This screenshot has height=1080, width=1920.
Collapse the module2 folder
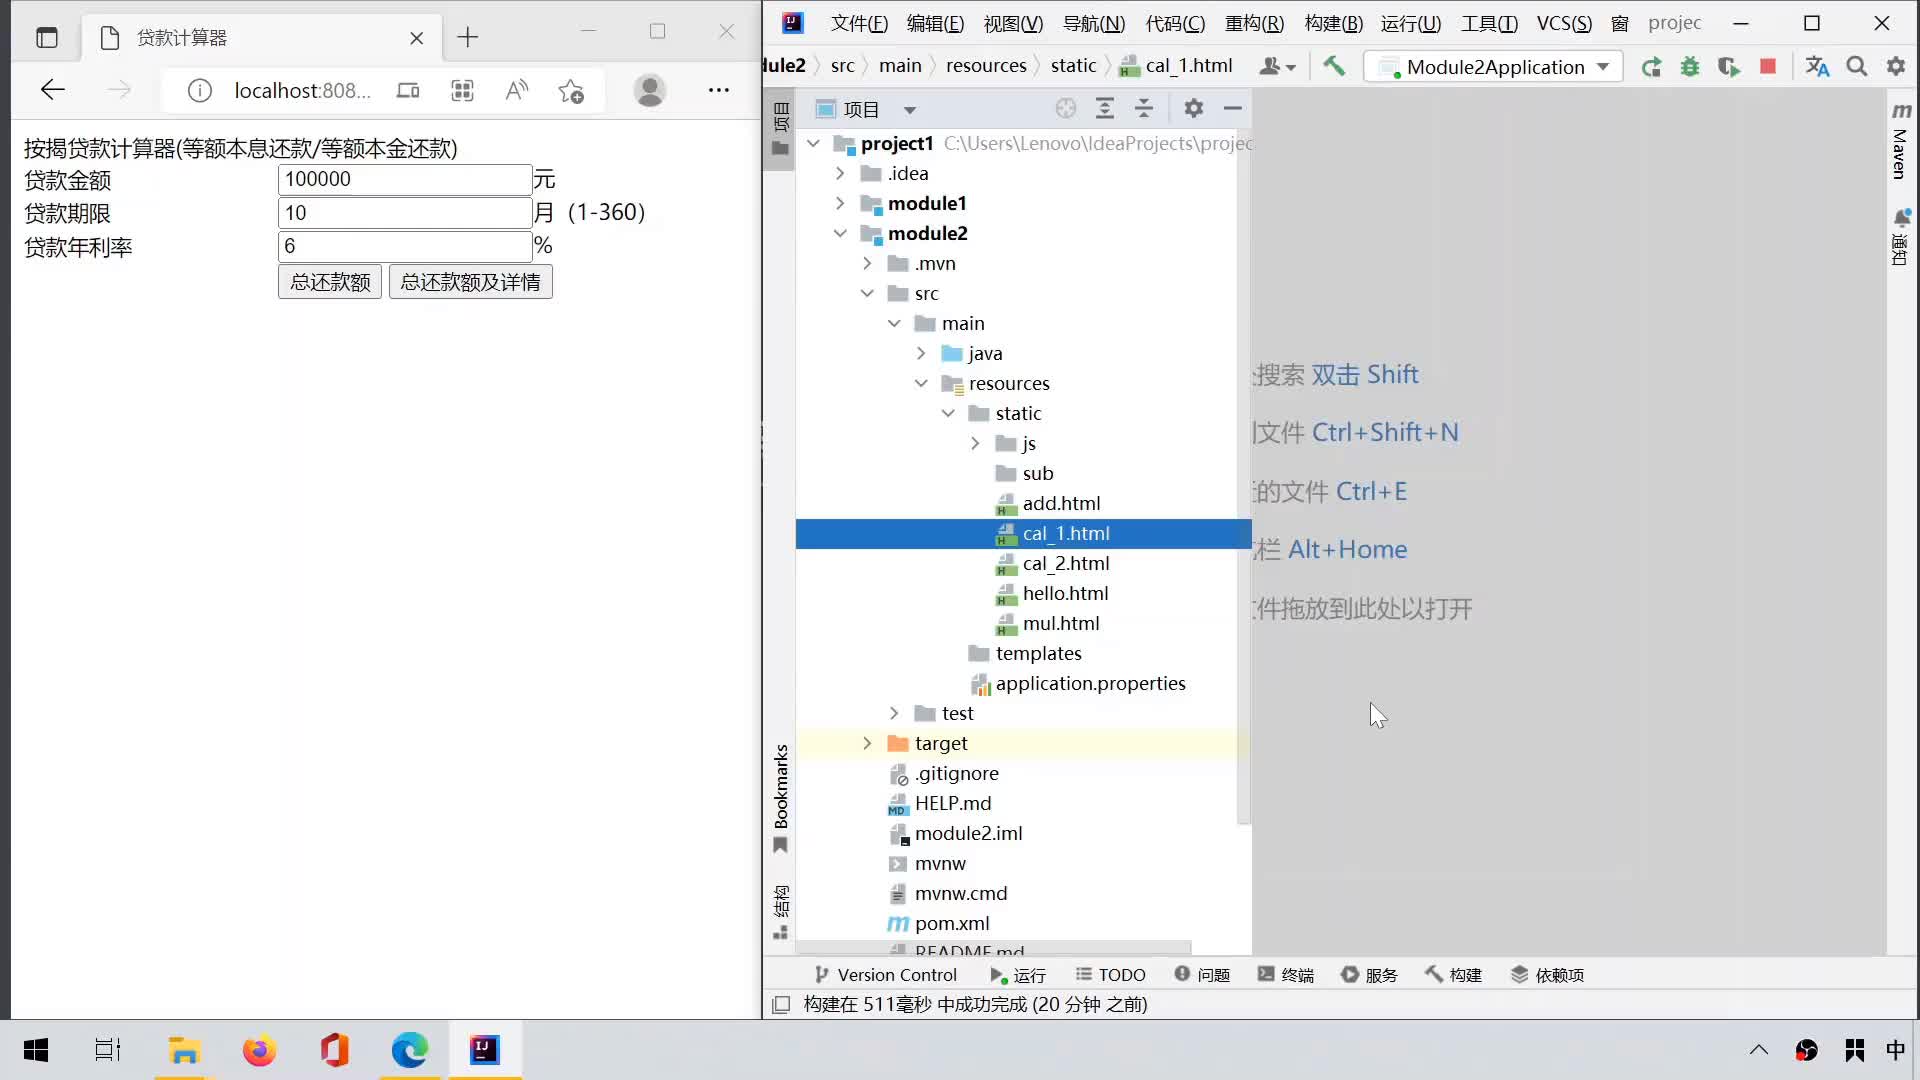pos(840,233)
